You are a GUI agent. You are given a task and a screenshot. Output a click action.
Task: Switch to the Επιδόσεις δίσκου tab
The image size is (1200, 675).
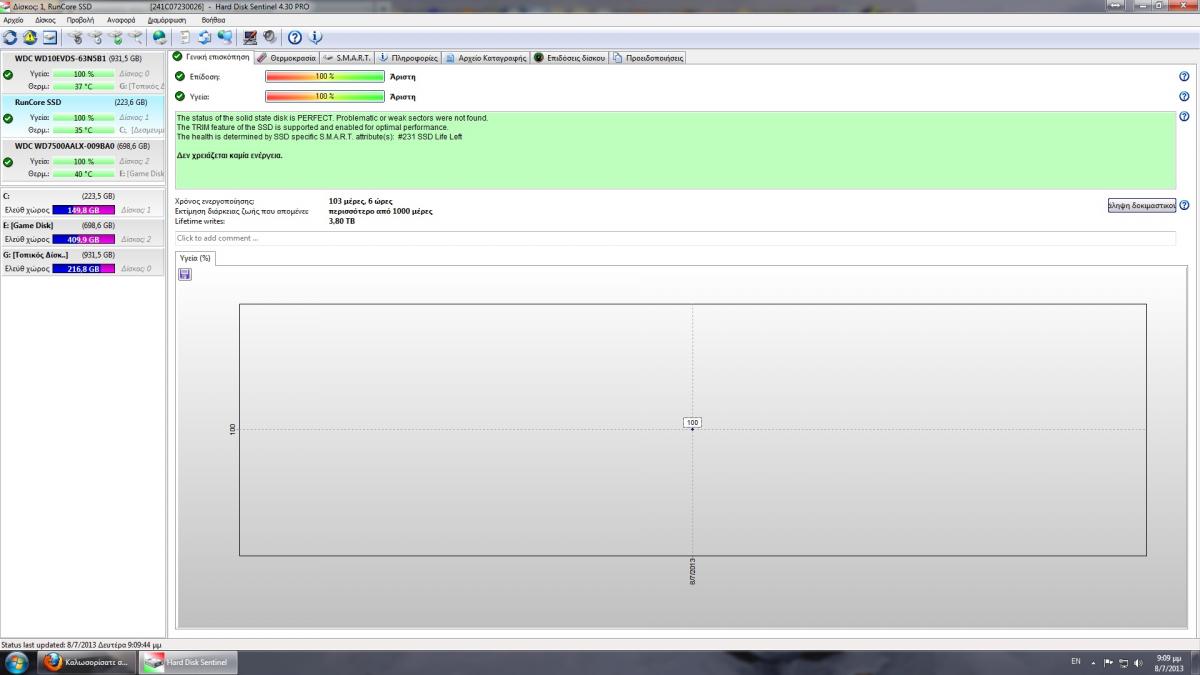(569, 58)
